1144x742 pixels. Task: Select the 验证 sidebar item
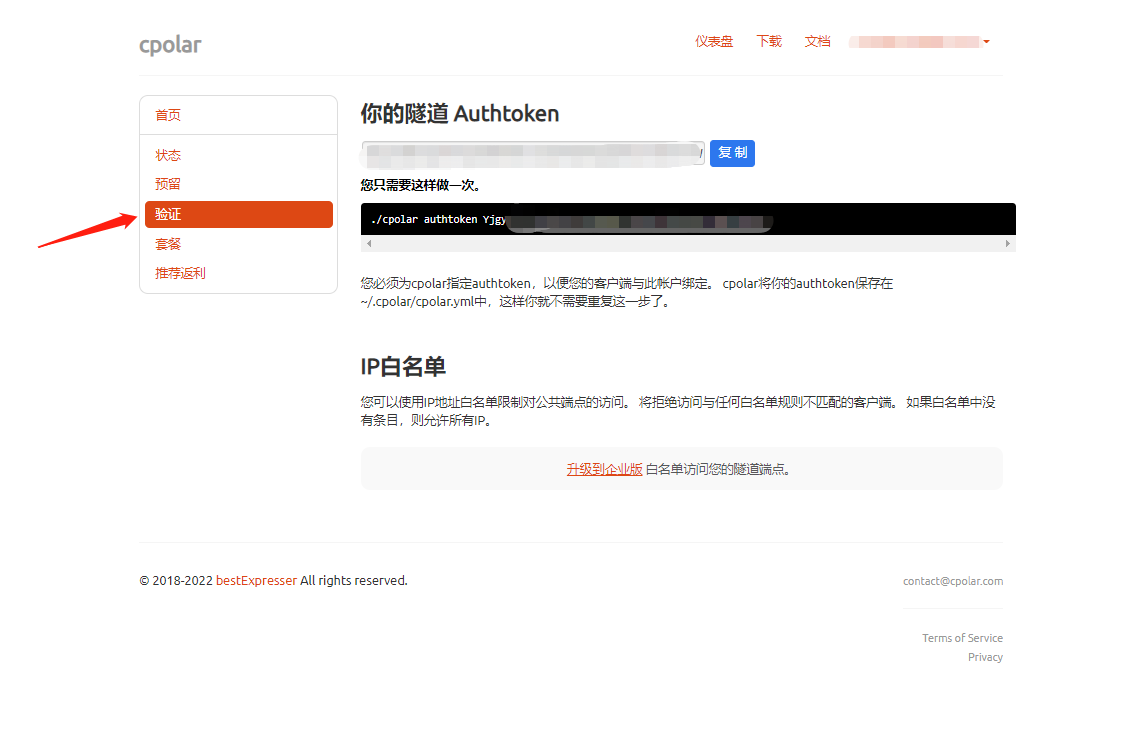pos(239,215)
